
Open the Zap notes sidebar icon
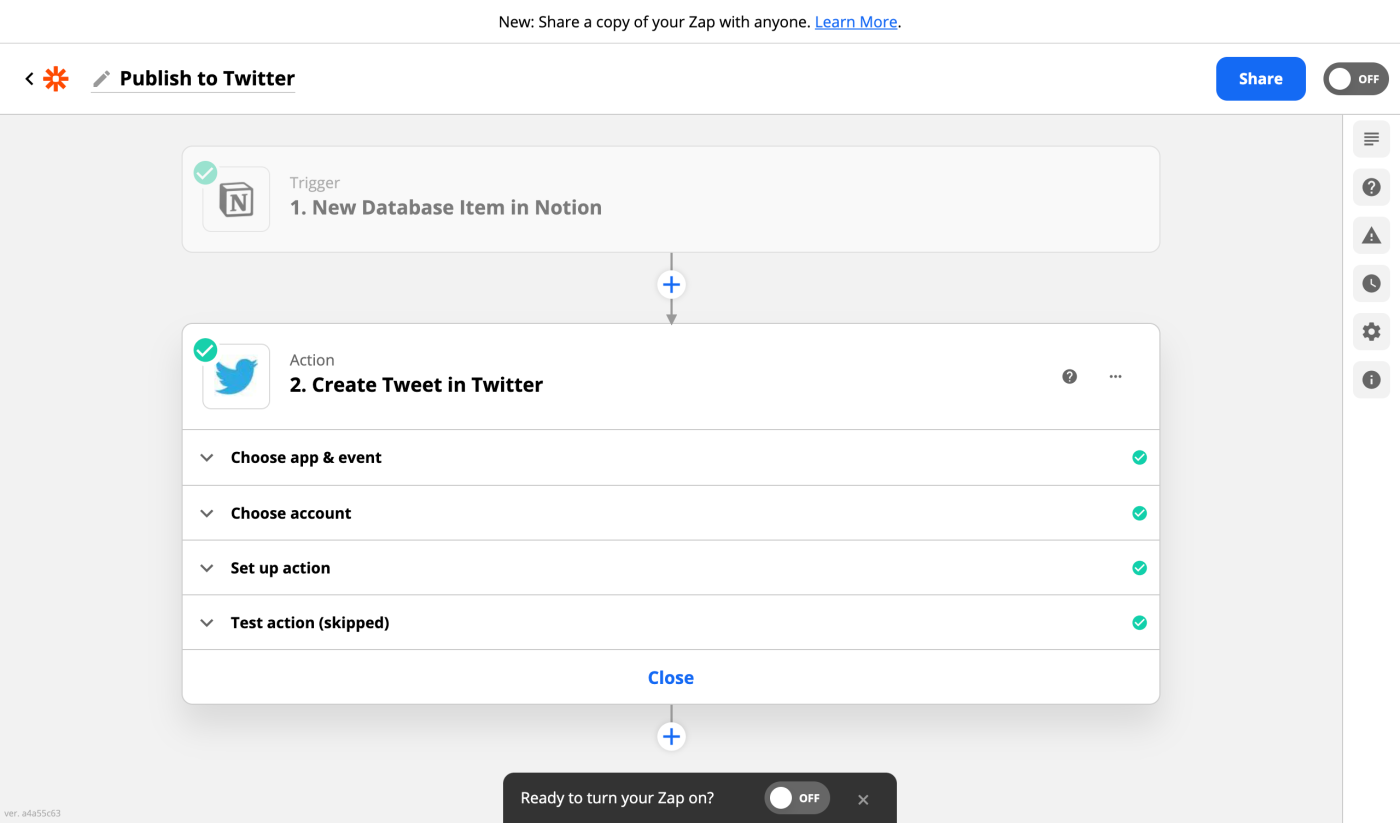pos(1371,139)
